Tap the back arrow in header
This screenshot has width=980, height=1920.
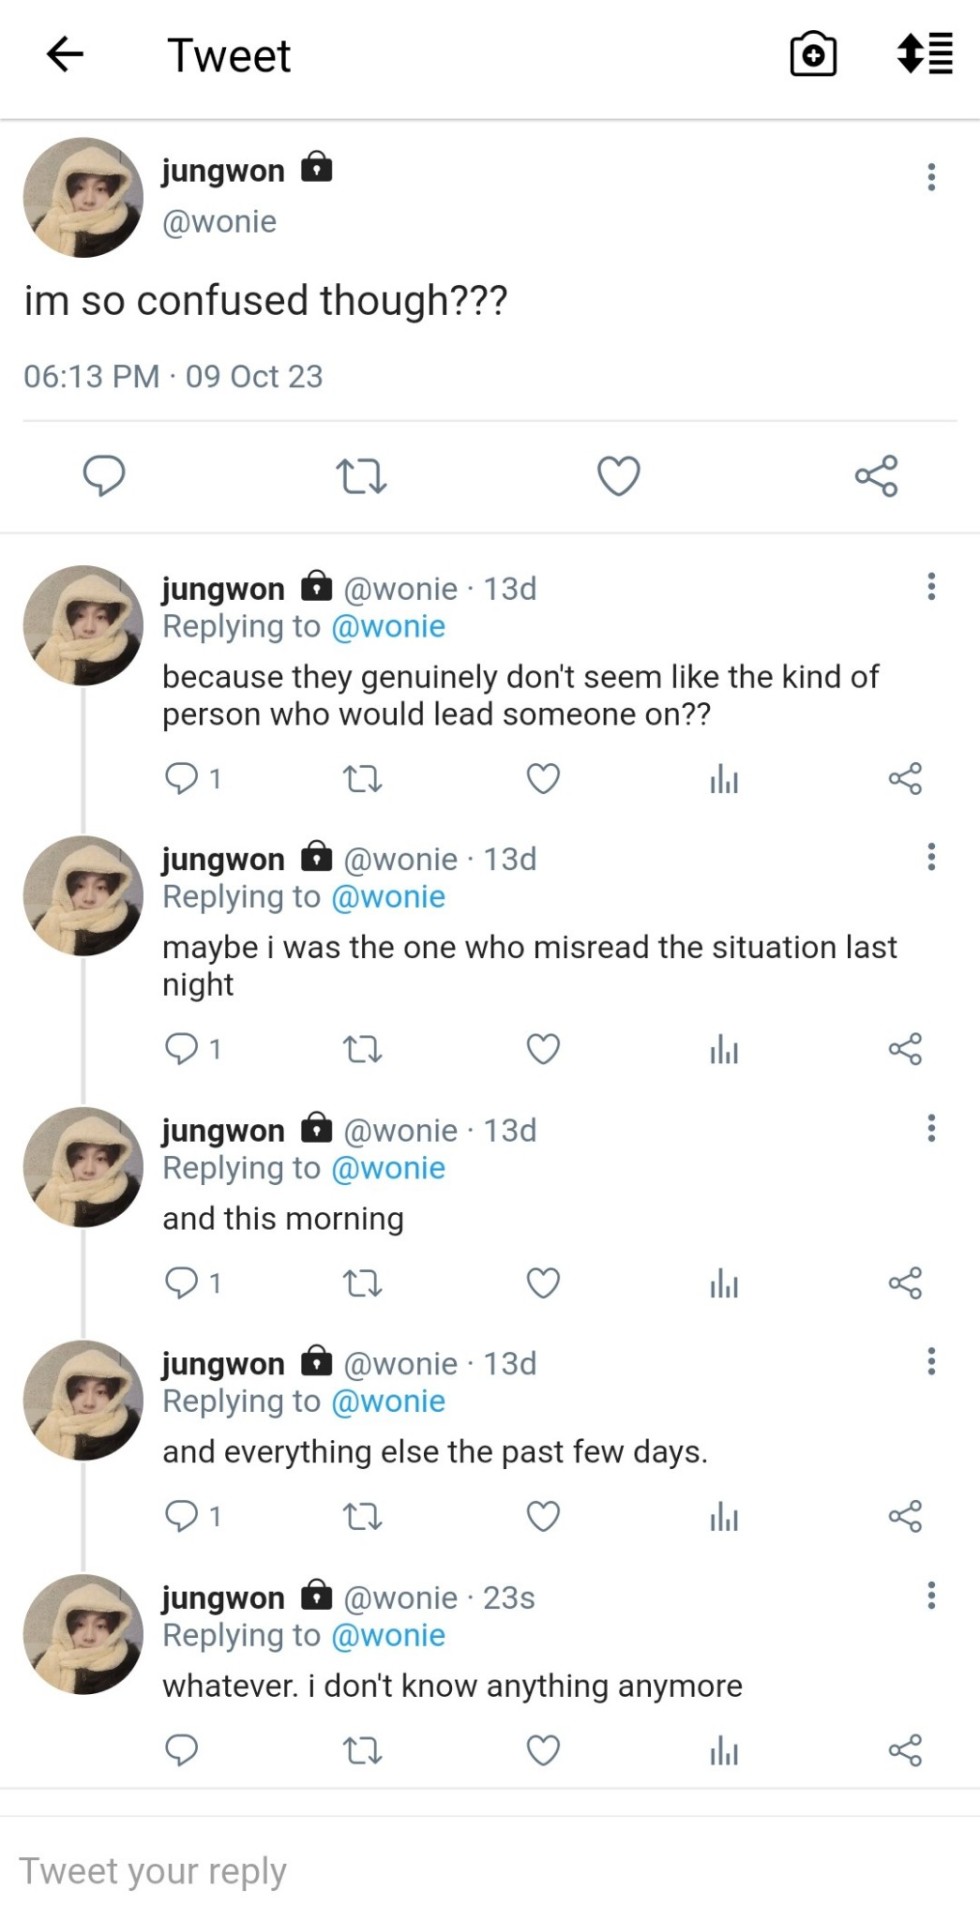pyautogui.click(x=65, y=55)
